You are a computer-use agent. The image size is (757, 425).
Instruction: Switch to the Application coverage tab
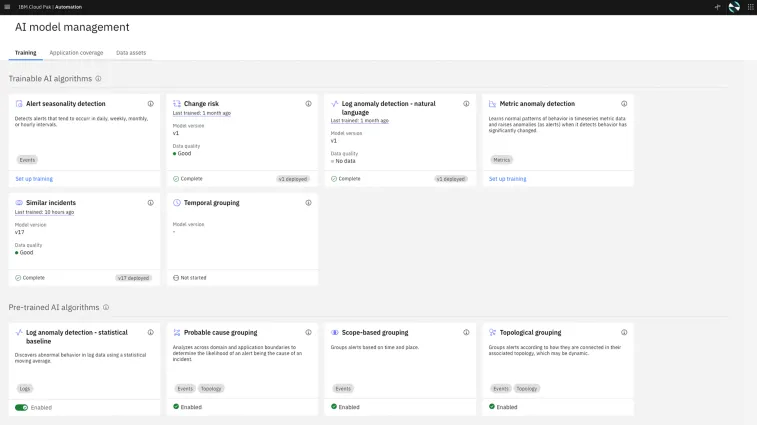76,52
